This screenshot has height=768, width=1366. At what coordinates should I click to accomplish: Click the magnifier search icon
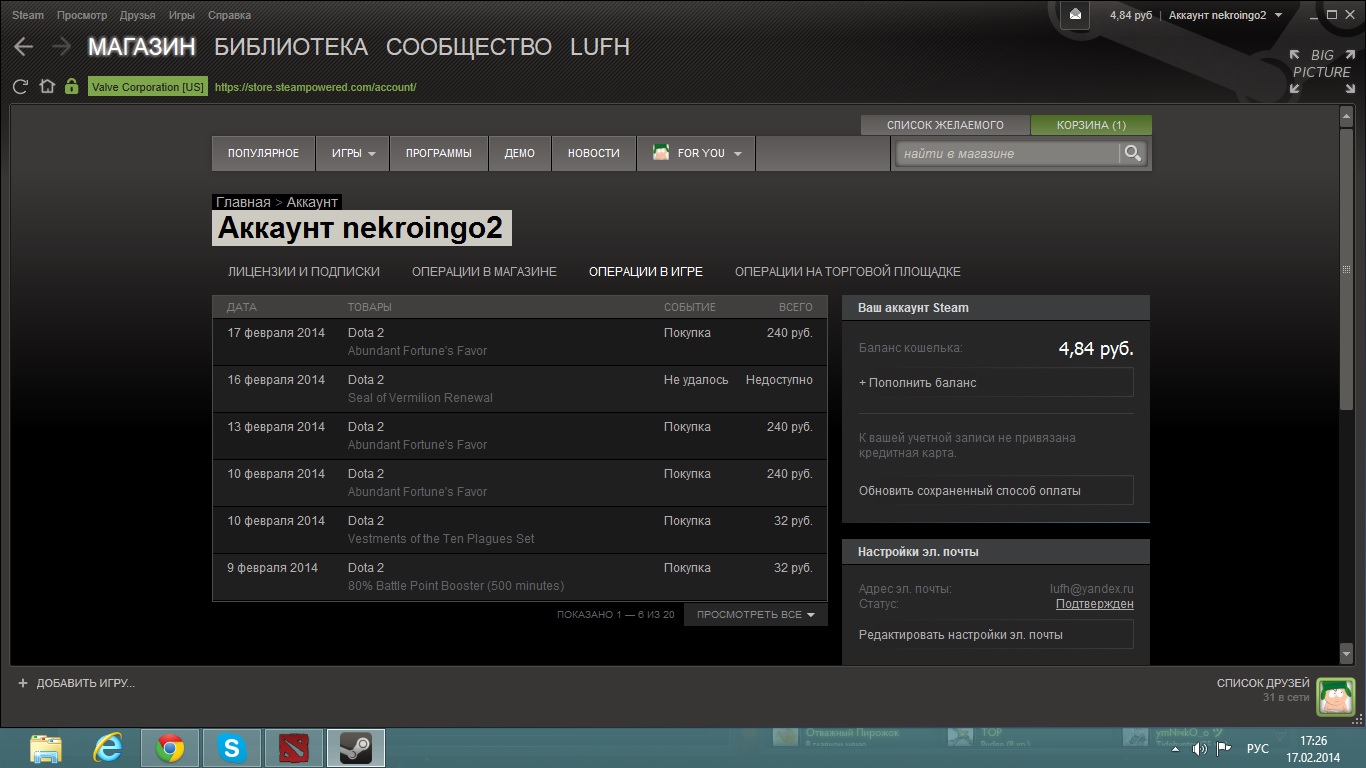point(1133,153)
